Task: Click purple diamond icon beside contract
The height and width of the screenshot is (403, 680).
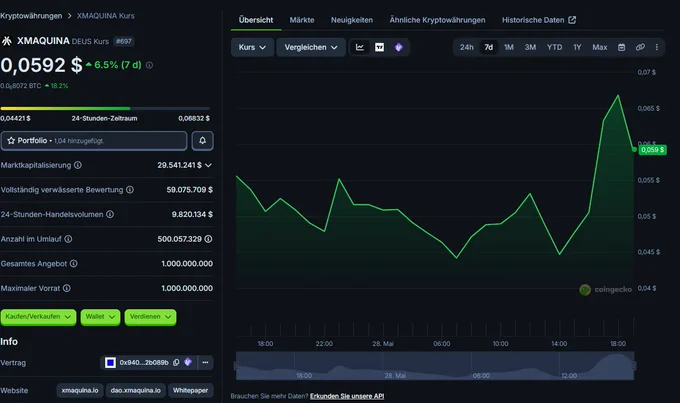Action: coord(188,362)
